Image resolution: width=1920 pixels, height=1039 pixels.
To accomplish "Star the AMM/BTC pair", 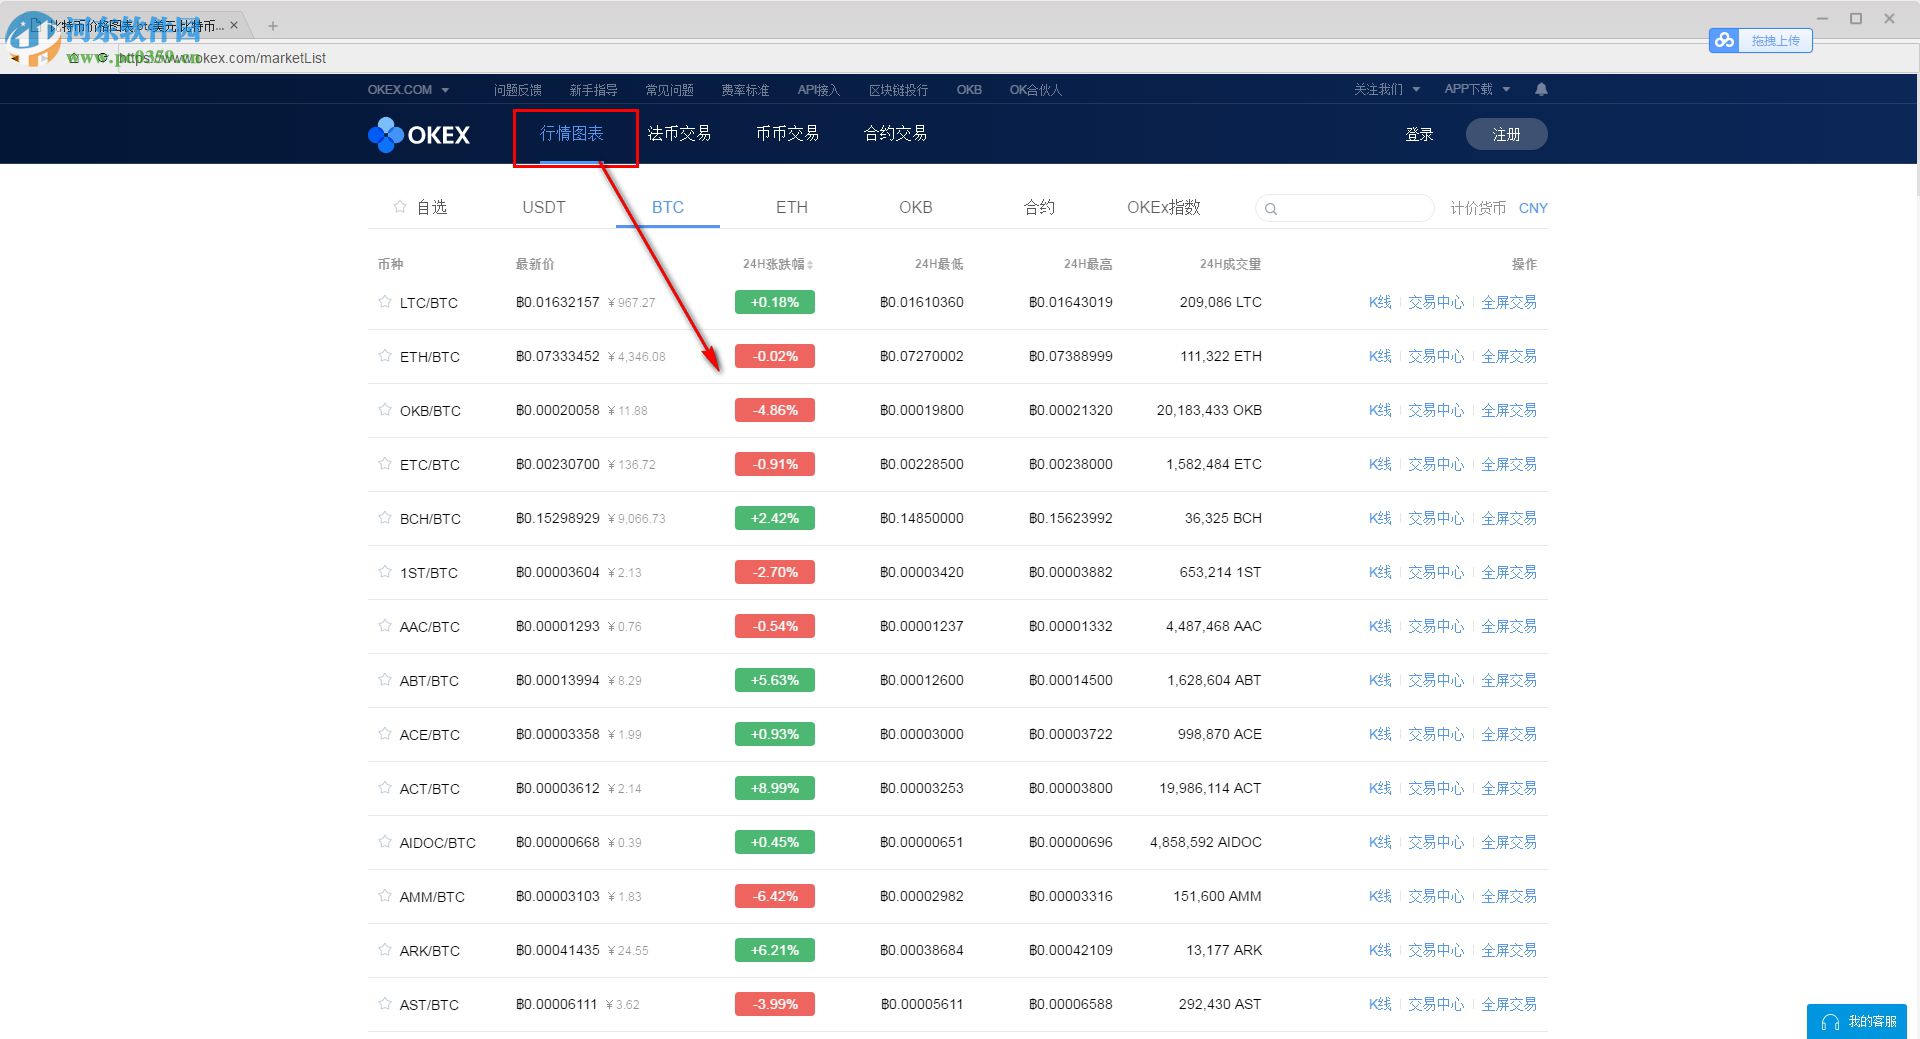I will pyautogui.click(x=385, y=896).
